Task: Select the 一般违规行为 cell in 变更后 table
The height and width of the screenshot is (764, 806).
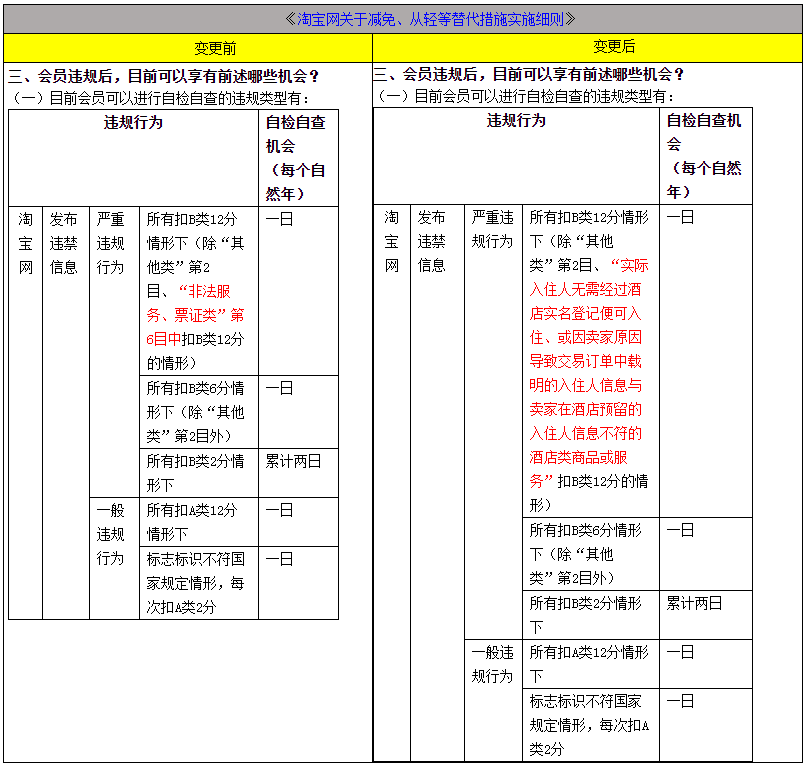Action: [493, 700]
